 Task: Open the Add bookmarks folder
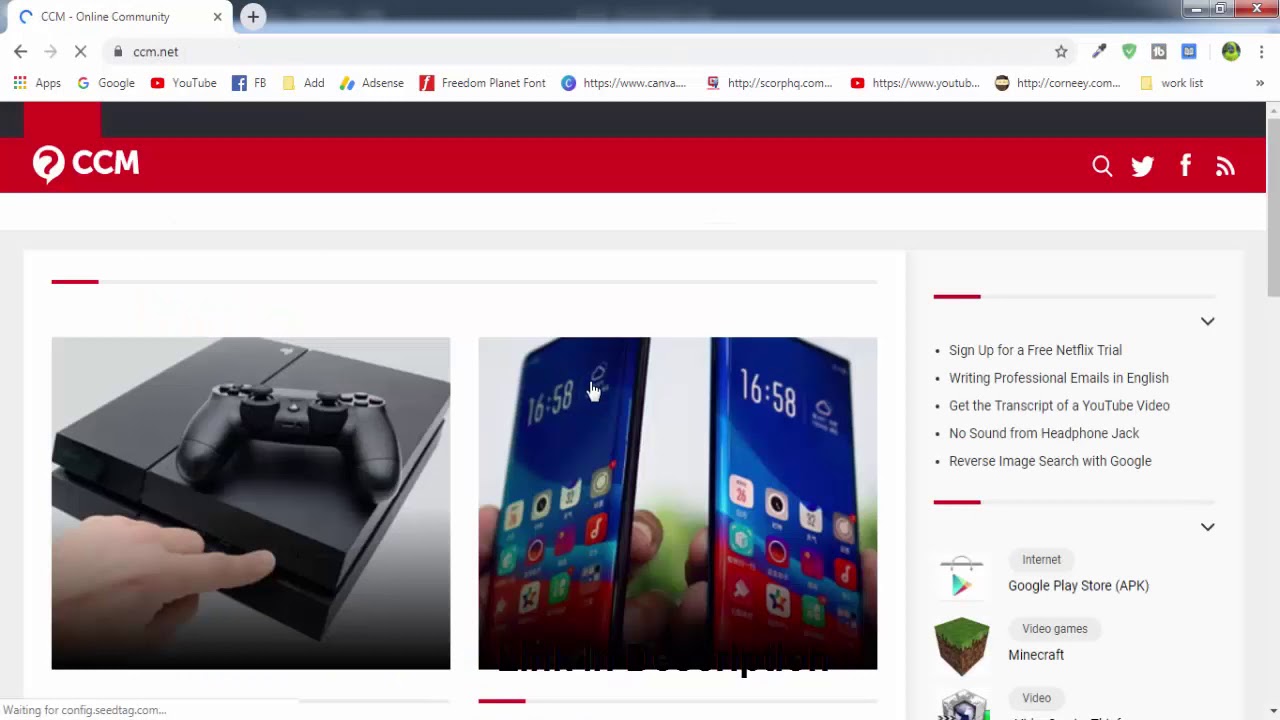303,83
